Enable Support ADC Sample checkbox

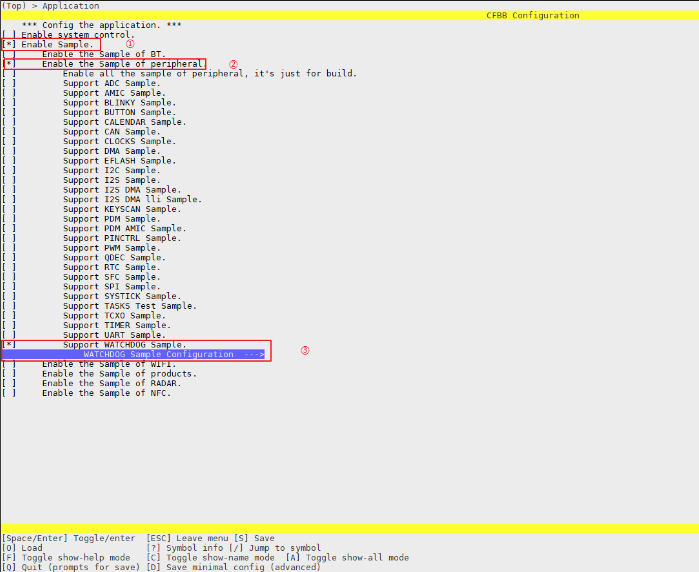click(9, 84)
